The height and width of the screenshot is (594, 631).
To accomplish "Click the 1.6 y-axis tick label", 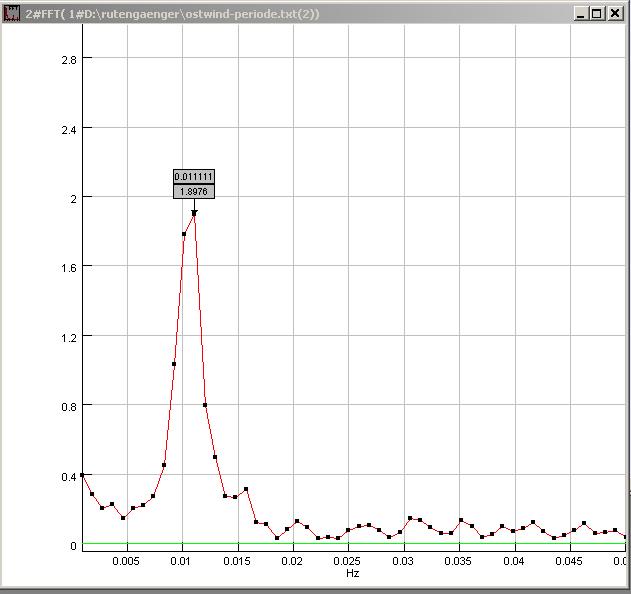I will click(69, 268).
